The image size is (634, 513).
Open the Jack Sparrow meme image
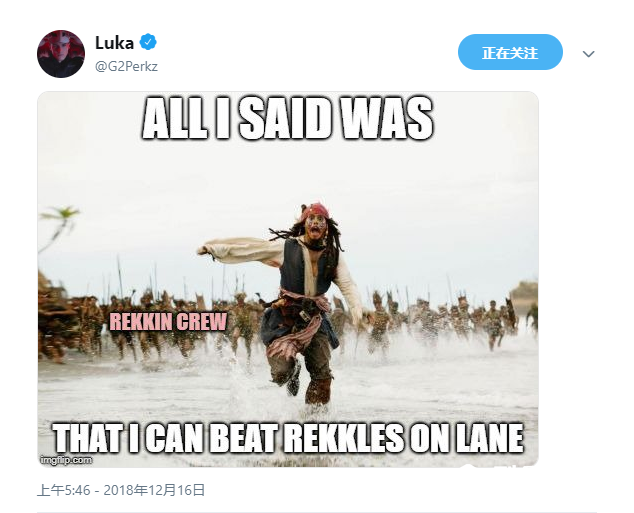coord(288,279)
